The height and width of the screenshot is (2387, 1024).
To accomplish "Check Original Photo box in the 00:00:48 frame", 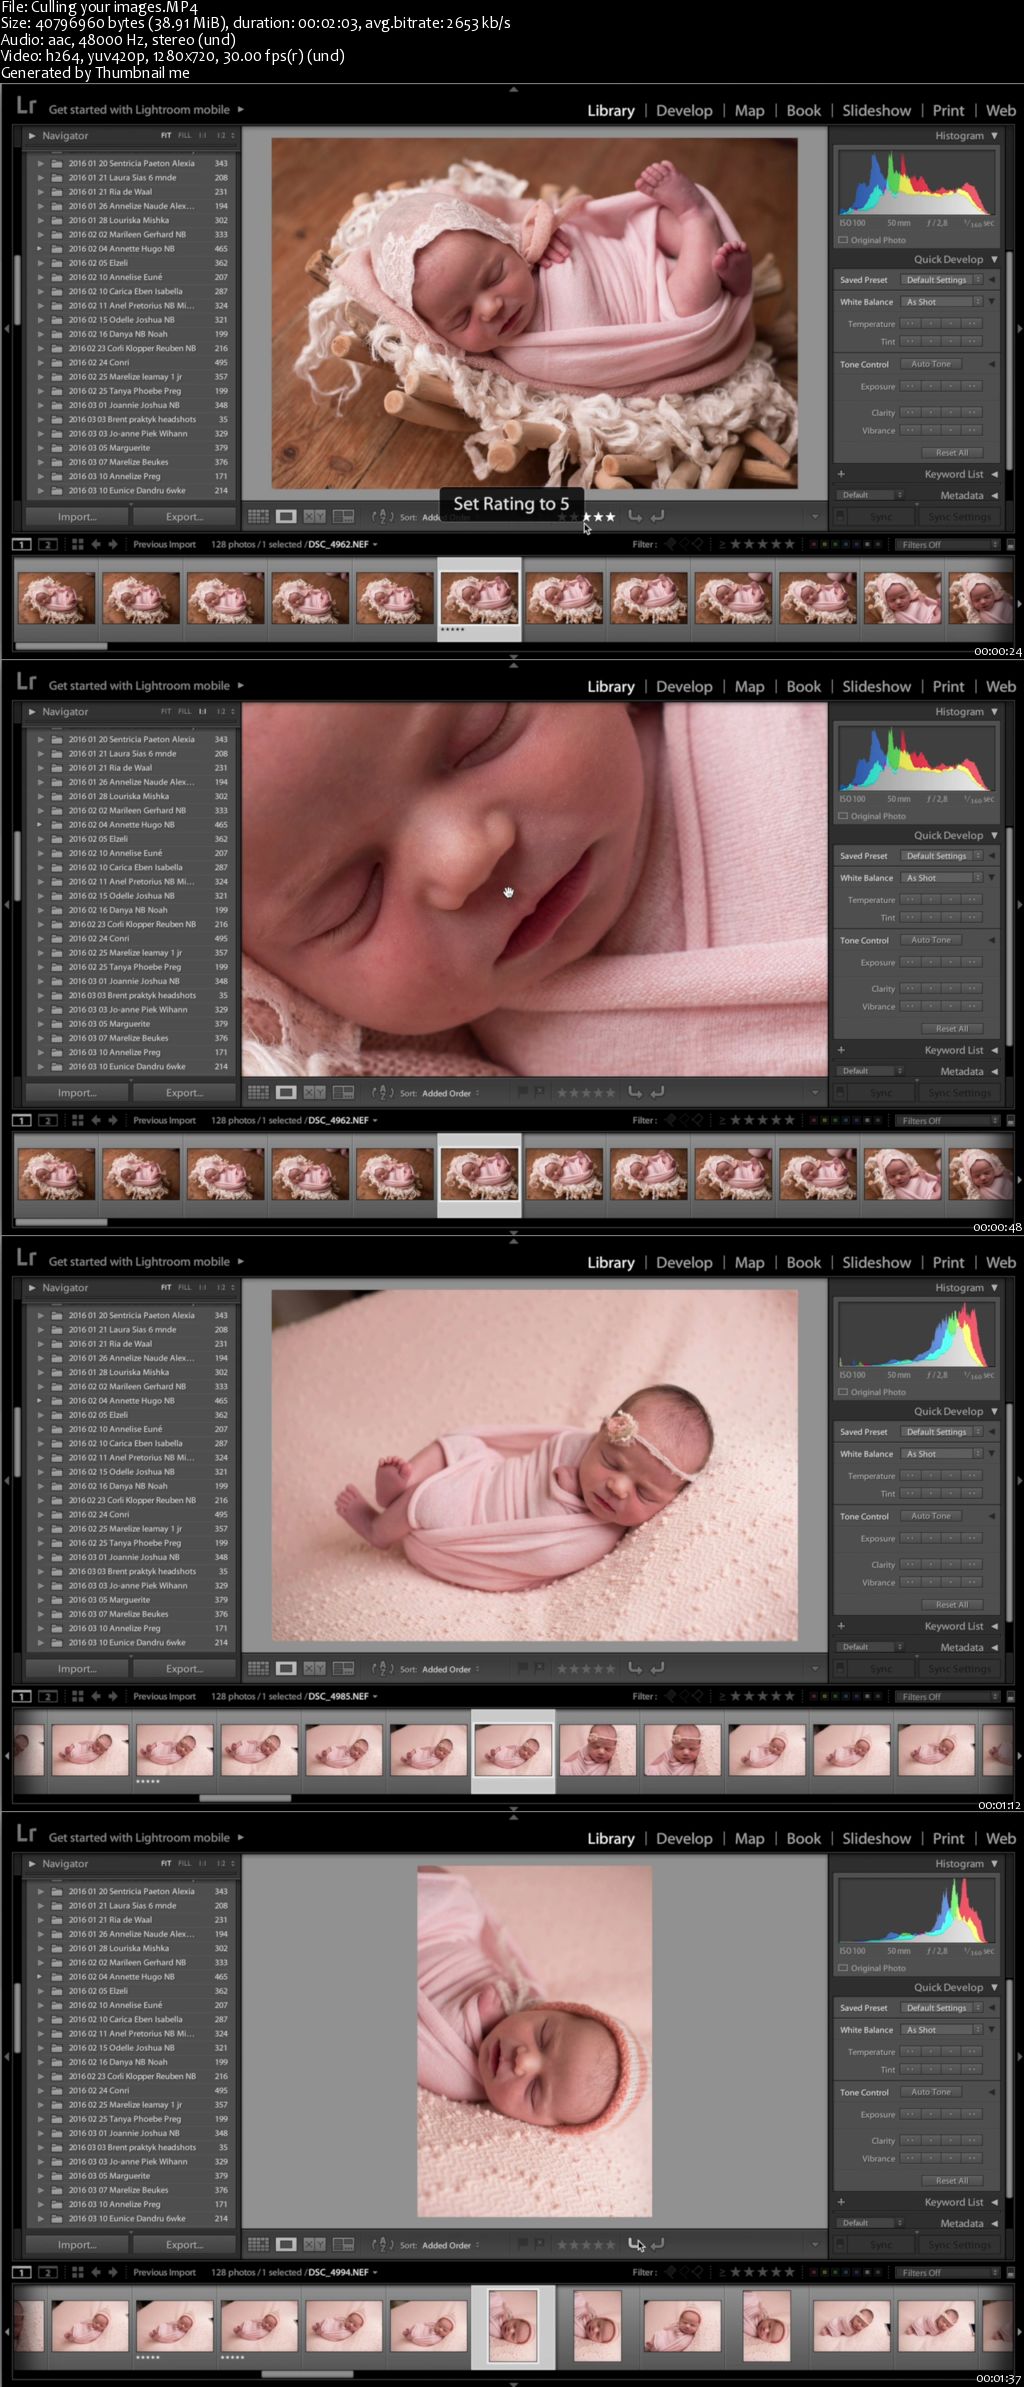I will [x=843, y=816].
